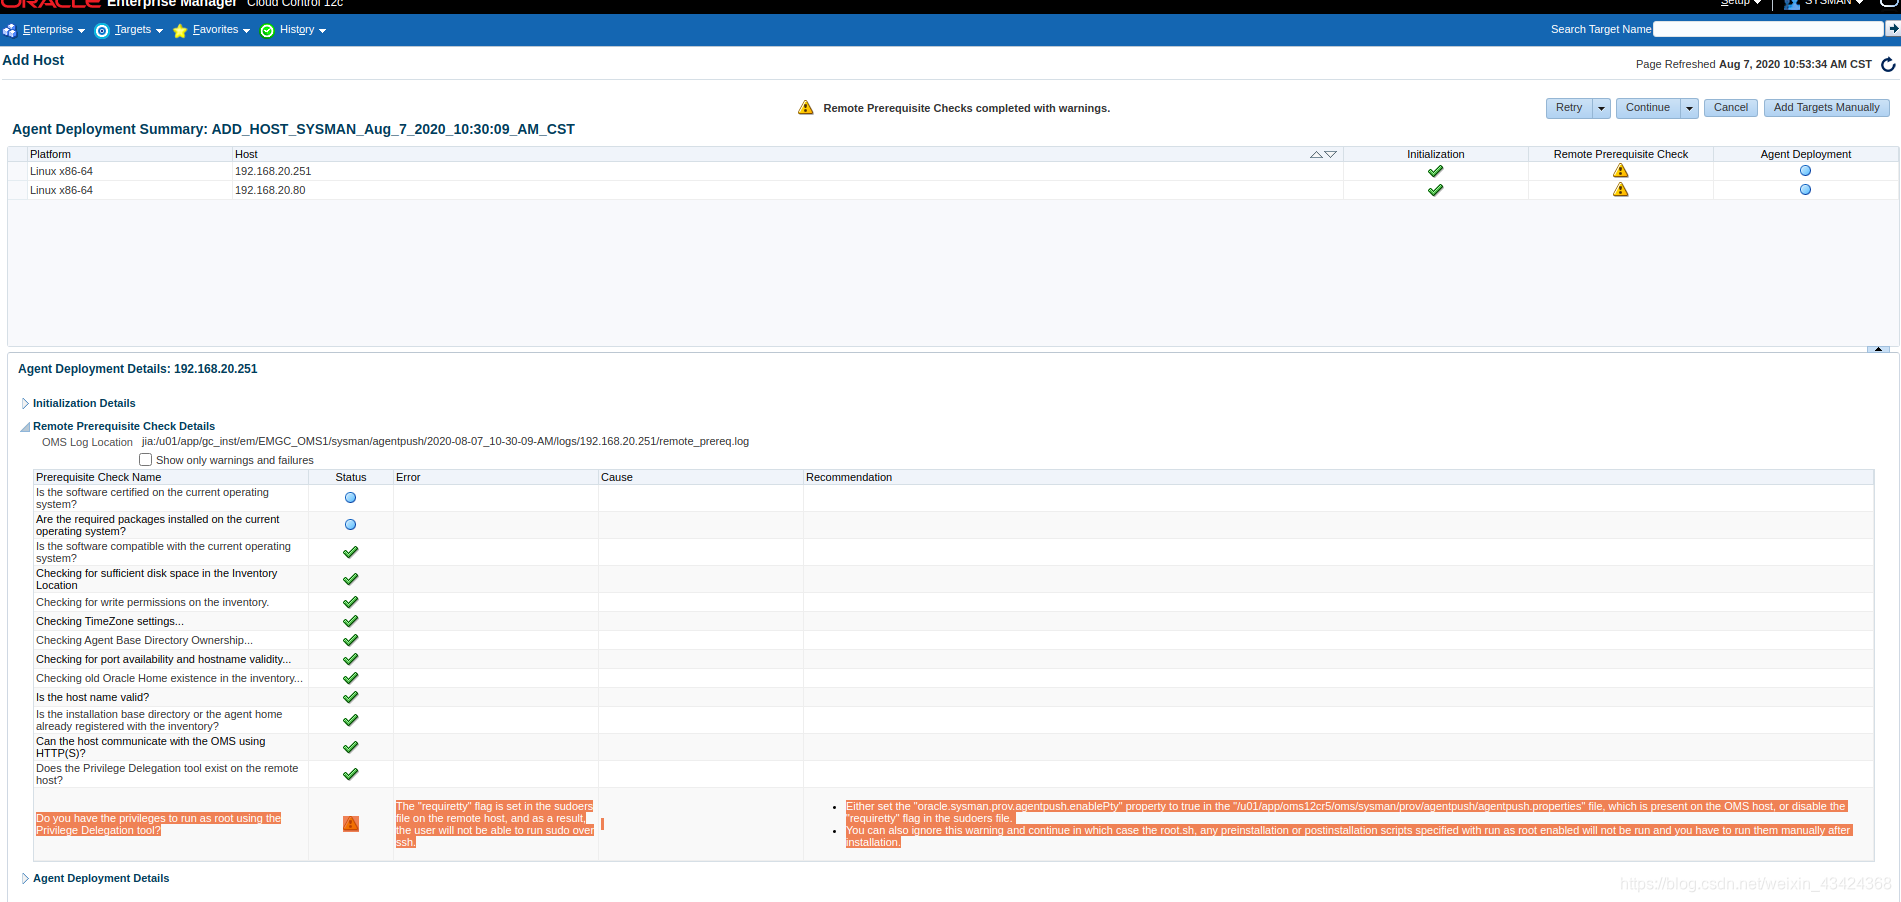Click checkmark for old Oracle Home existence check
1901x902 pixels.
click(x=350, y=678)
